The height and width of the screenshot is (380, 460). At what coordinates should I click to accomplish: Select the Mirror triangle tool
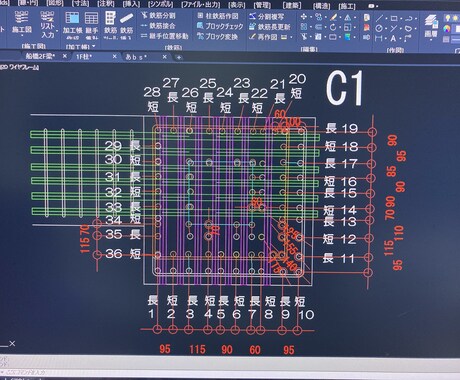[348, 17]
